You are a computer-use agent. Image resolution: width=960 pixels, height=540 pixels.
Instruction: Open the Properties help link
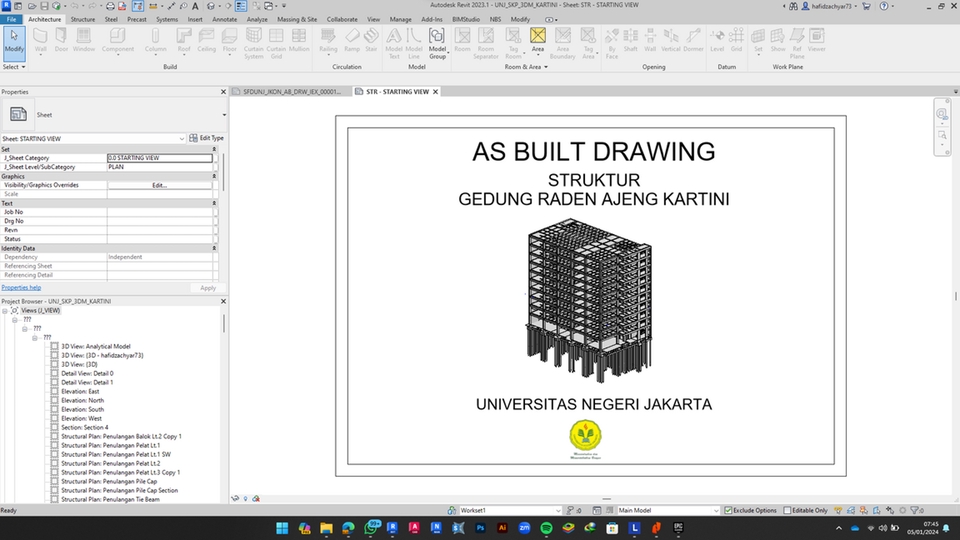pyautogui.click(x=21, y=287)
